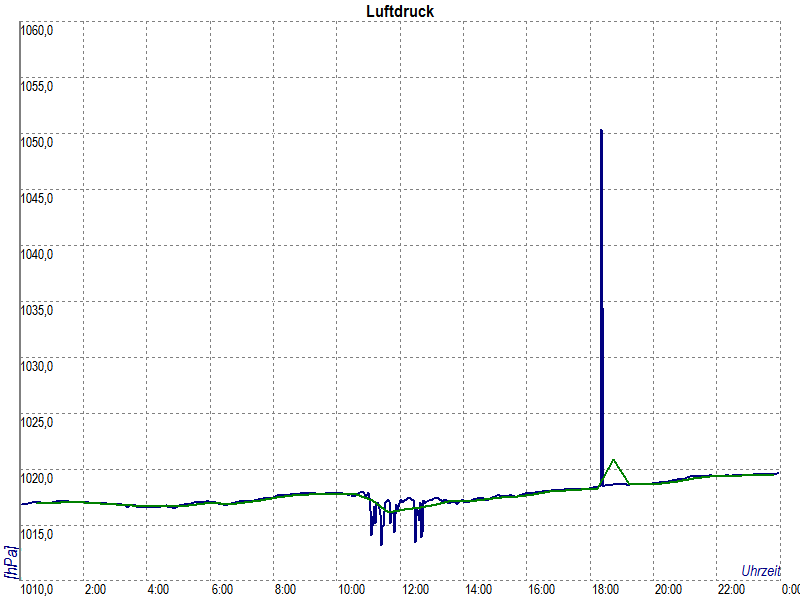Click the Uhrzeit axis label
Viewport: 800px width, 600px height.
click(x=761, y=571)
